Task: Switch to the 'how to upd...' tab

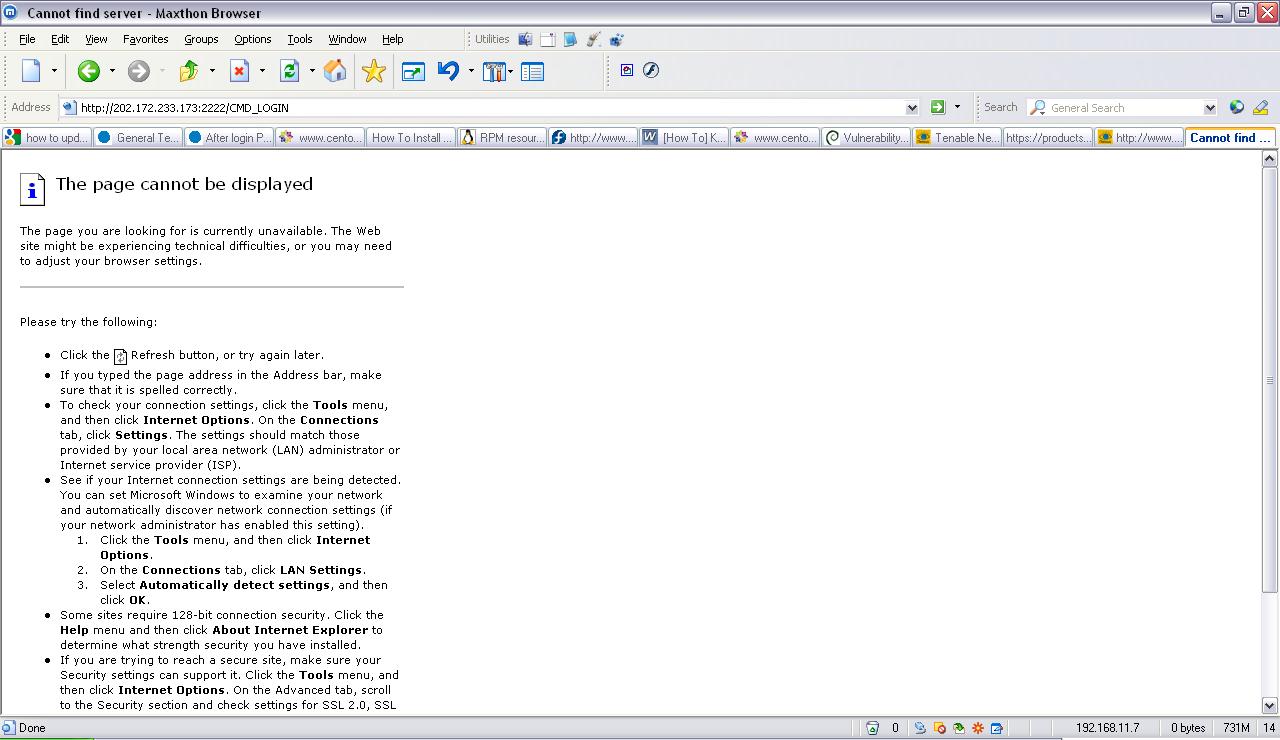Action: (47, 138)
